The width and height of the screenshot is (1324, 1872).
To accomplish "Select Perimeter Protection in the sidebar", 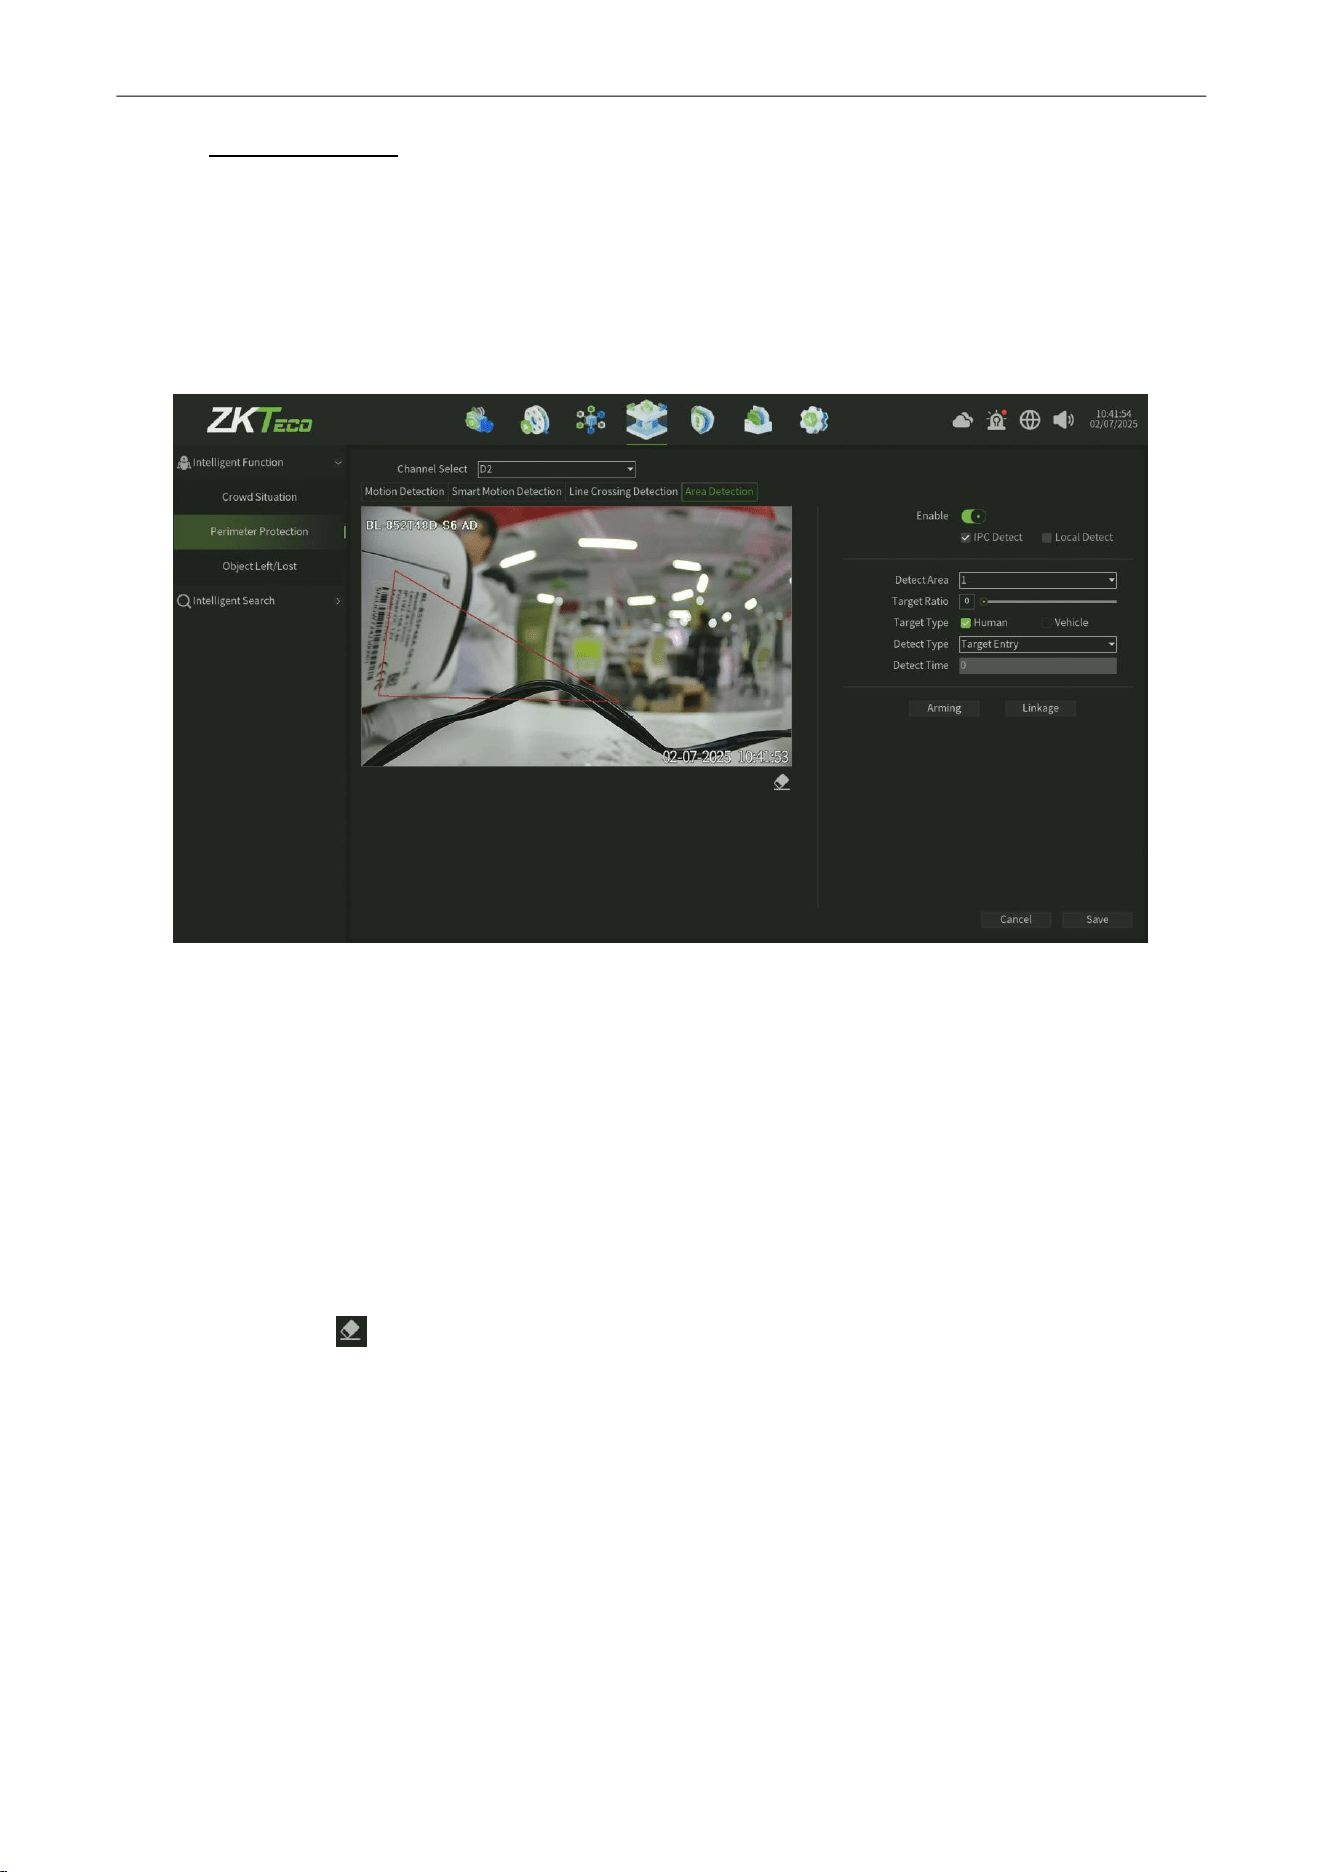I will coord(259,532).
